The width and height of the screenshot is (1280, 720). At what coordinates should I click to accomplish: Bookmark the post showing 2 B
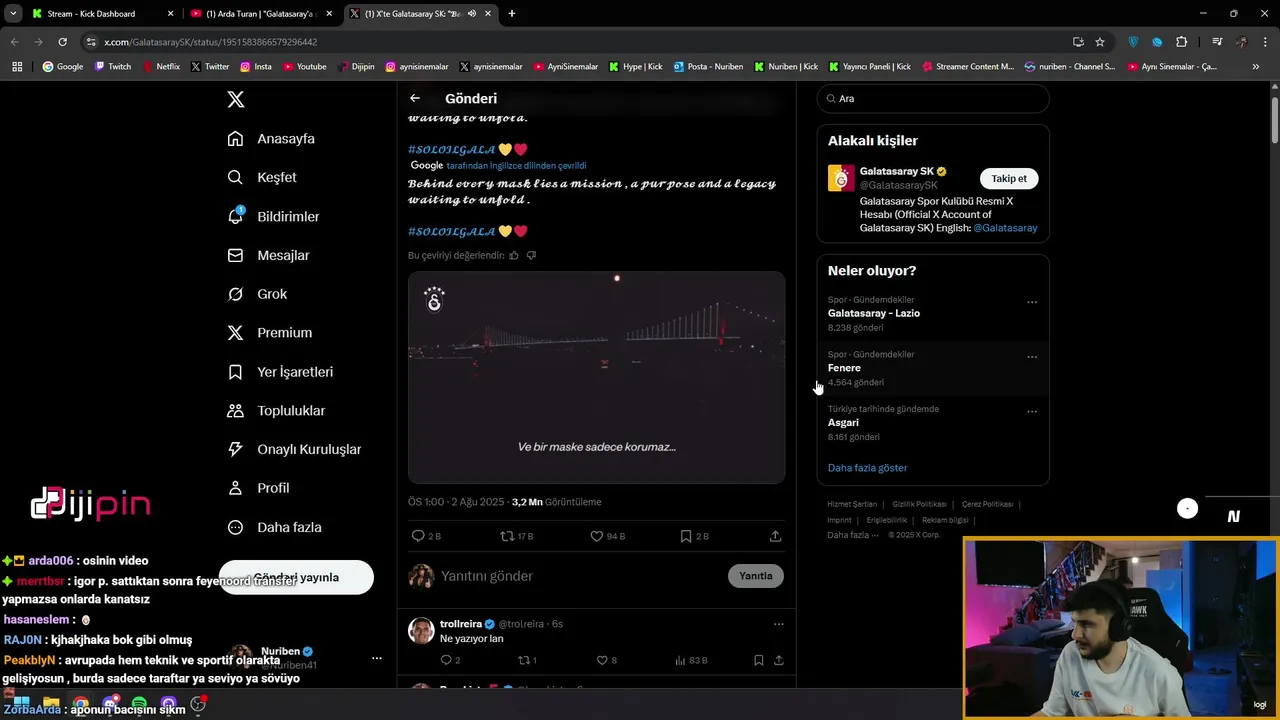point(694,536)
